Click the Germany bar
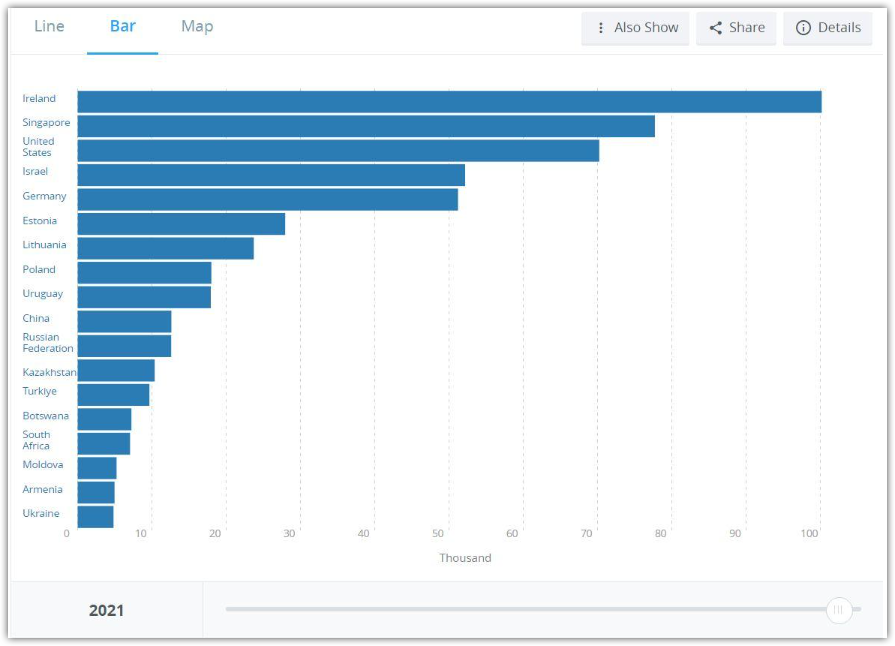The width and height of the screenshot is (895, 646). coord(268,200)
